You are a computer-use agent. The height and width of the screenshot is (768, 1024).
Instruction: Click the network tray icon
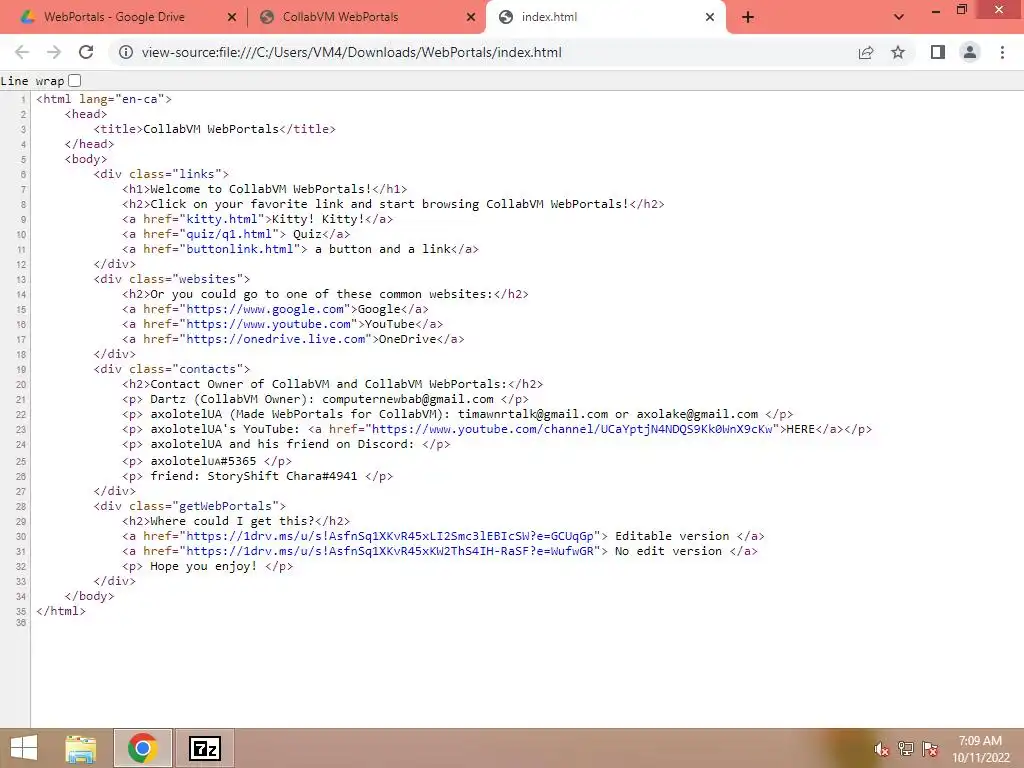[906, 748]
